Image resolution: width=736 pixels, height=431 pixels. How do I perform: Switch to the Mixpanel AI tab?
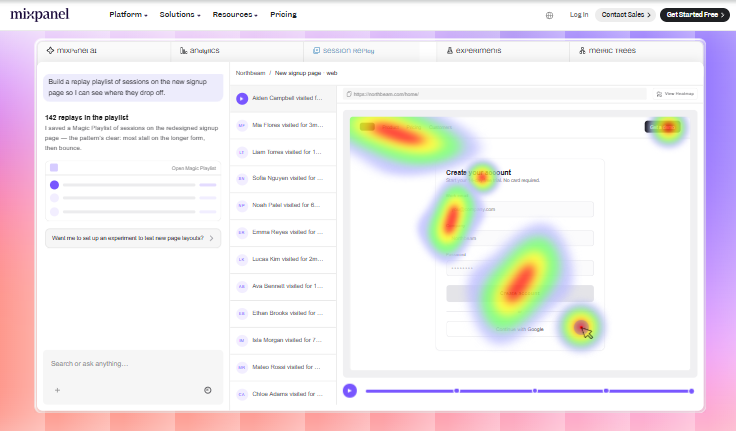[104, 50]
